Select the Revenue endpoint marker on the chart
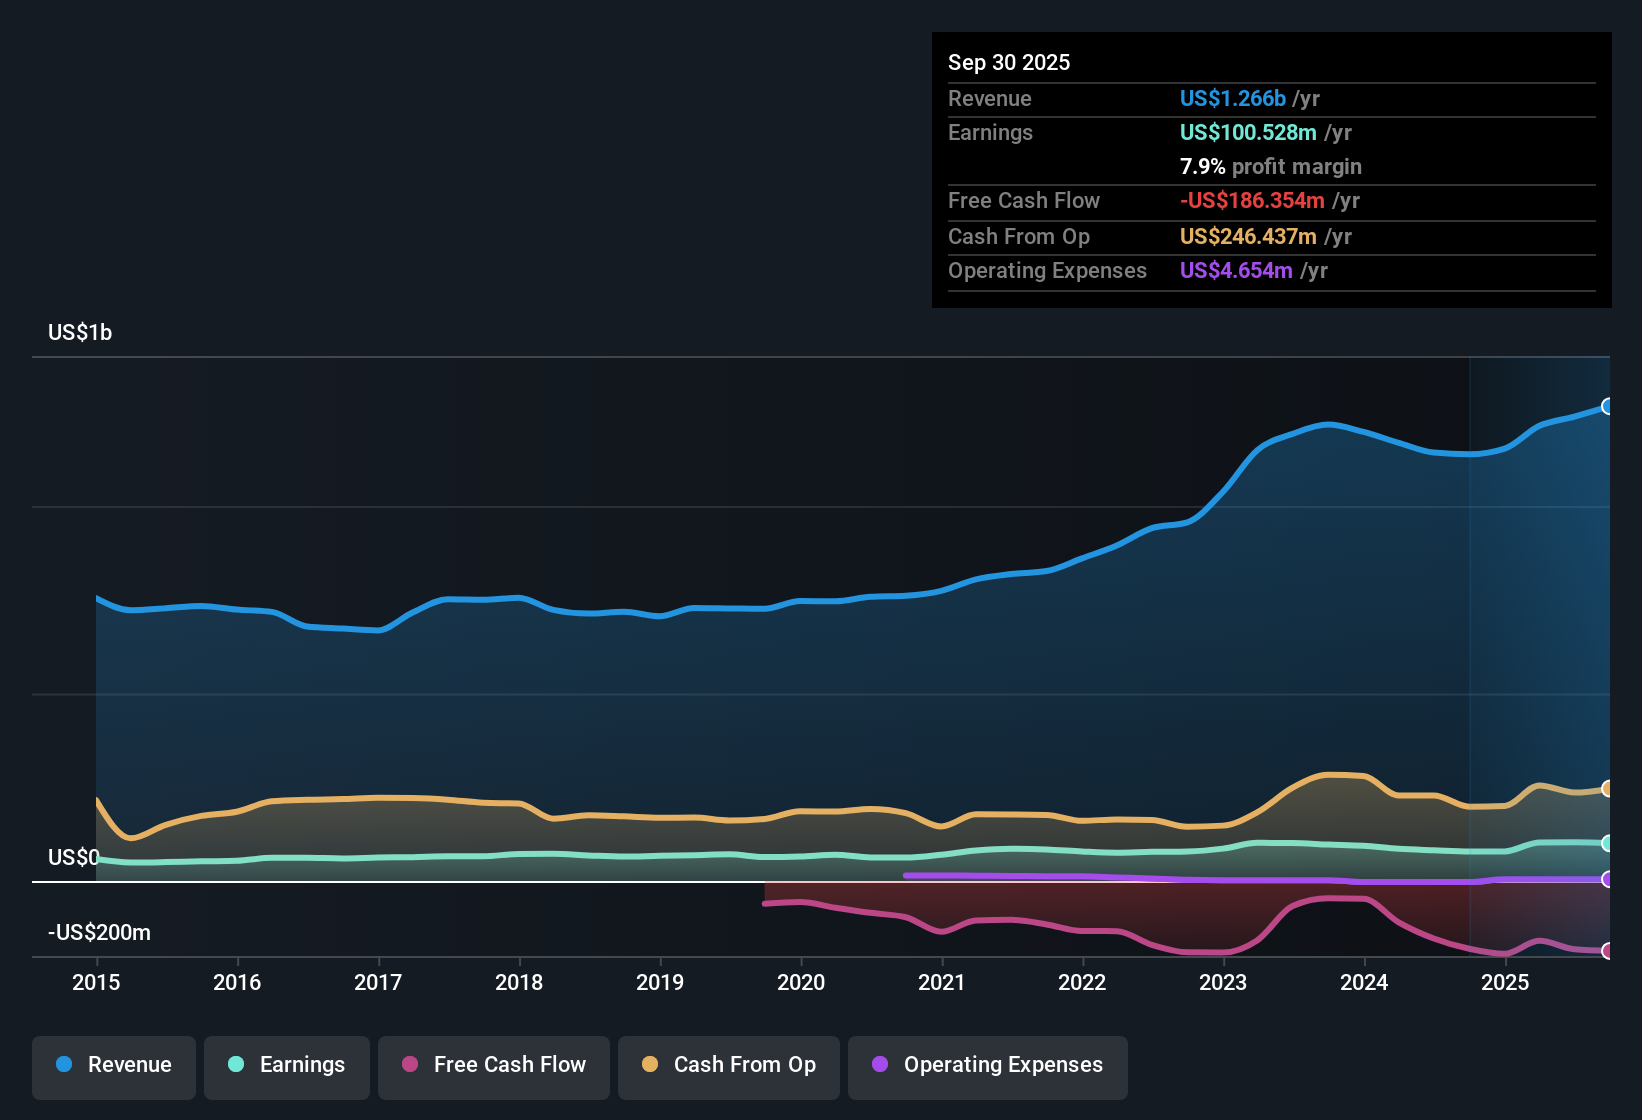This screenshot has width=1642, height=1120. pos(1607,406)
